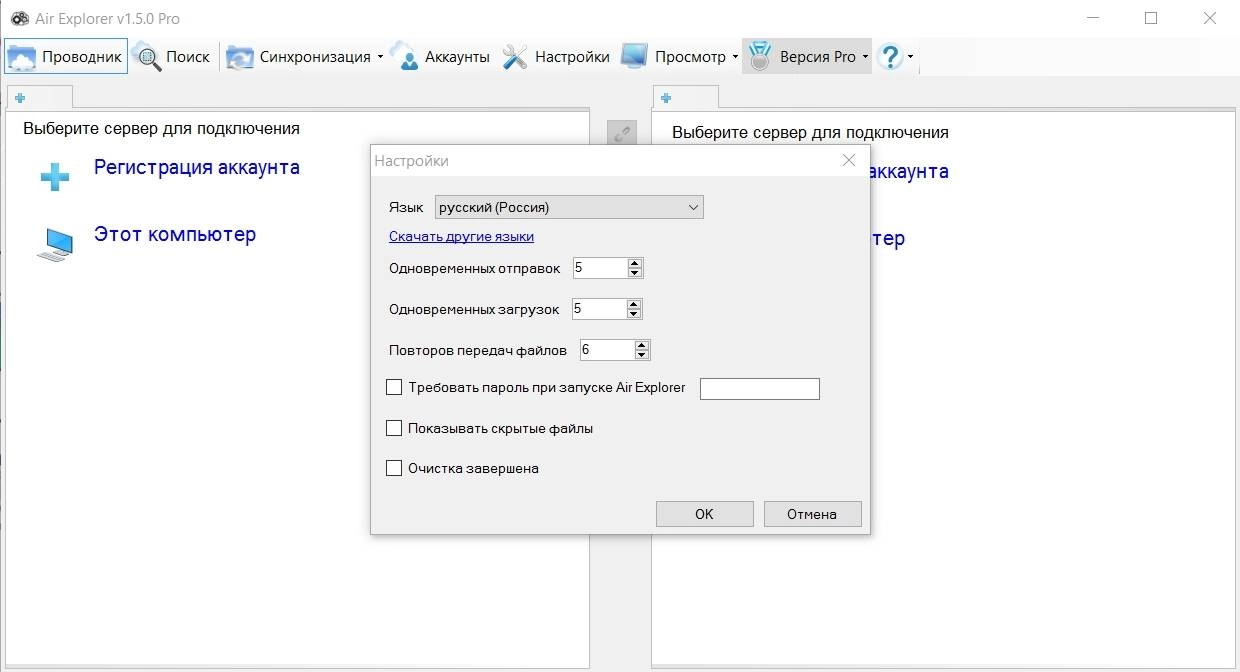Increase Одновременных отправок value

click(635, 263)
